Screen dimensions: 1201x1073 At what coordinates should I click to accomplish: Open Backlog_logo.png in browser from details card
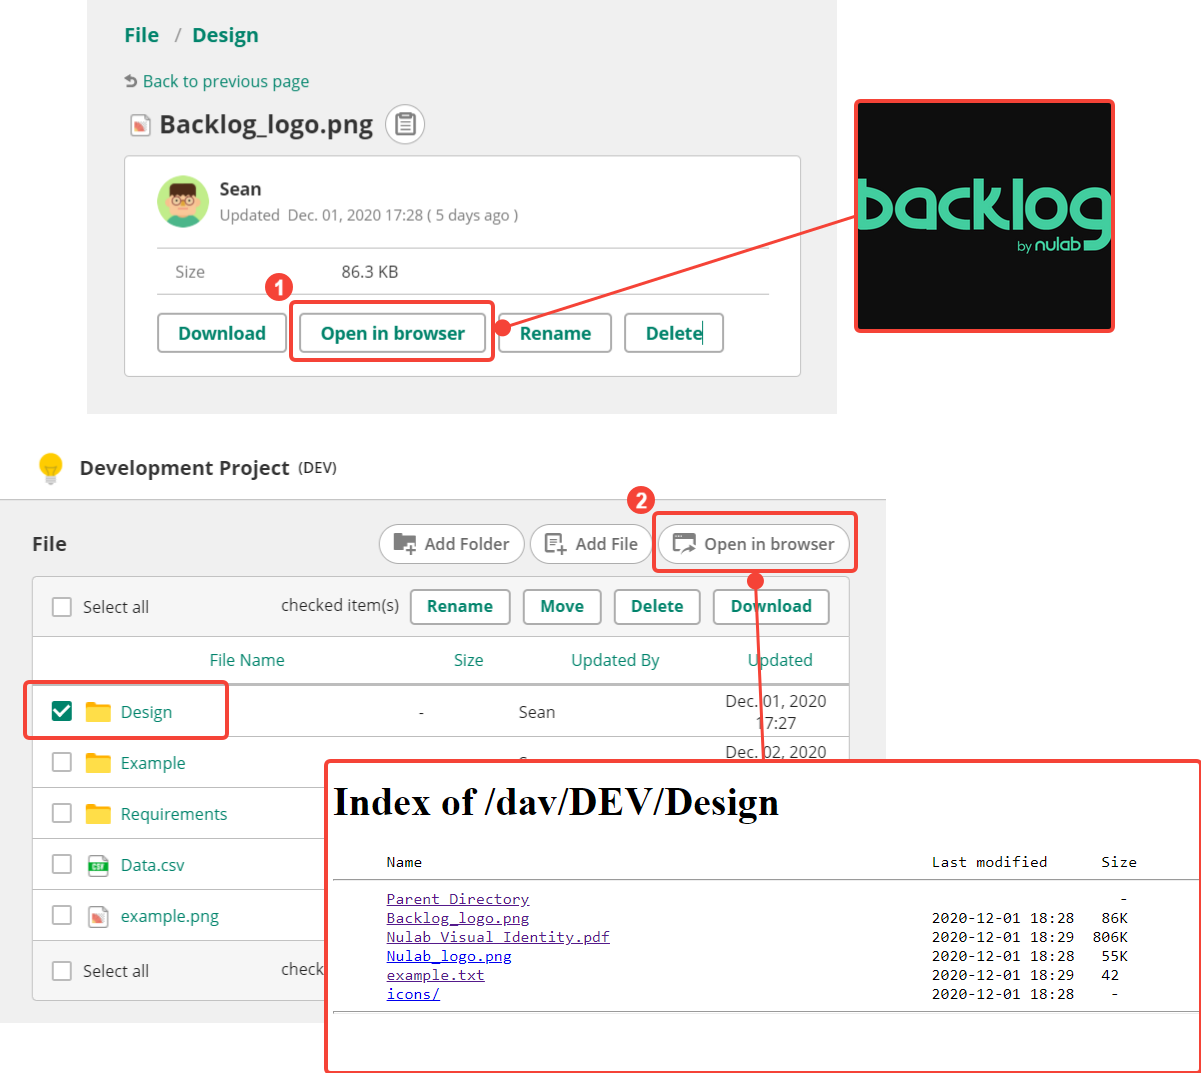(393, 333)
